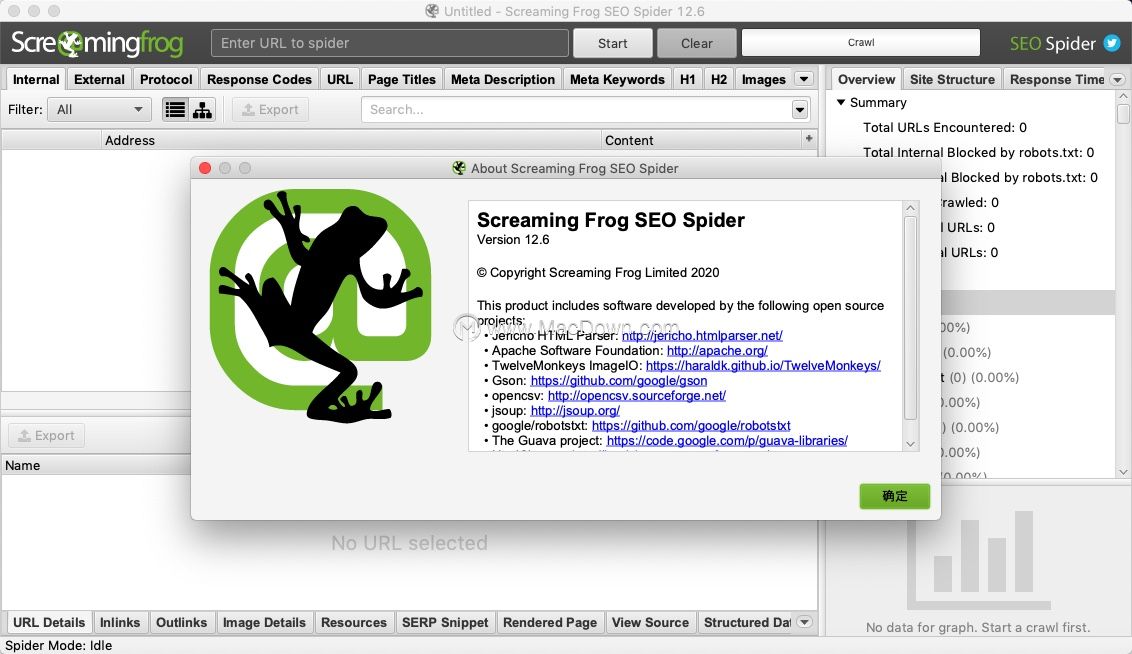Image resolution: width=1132 pixels, height=654 pixels.
Task: Show more right panel tabs arrow
Action: (x=1118, y=79)
